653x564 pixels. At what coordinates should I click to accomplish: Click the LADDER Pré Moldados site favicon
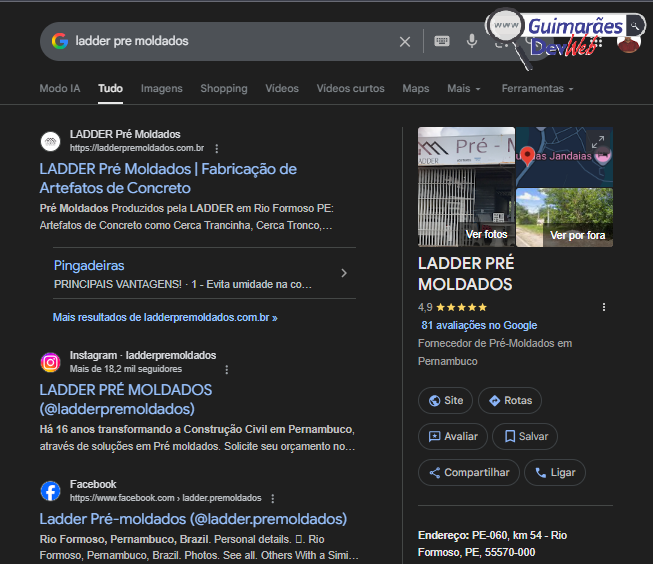50,141
